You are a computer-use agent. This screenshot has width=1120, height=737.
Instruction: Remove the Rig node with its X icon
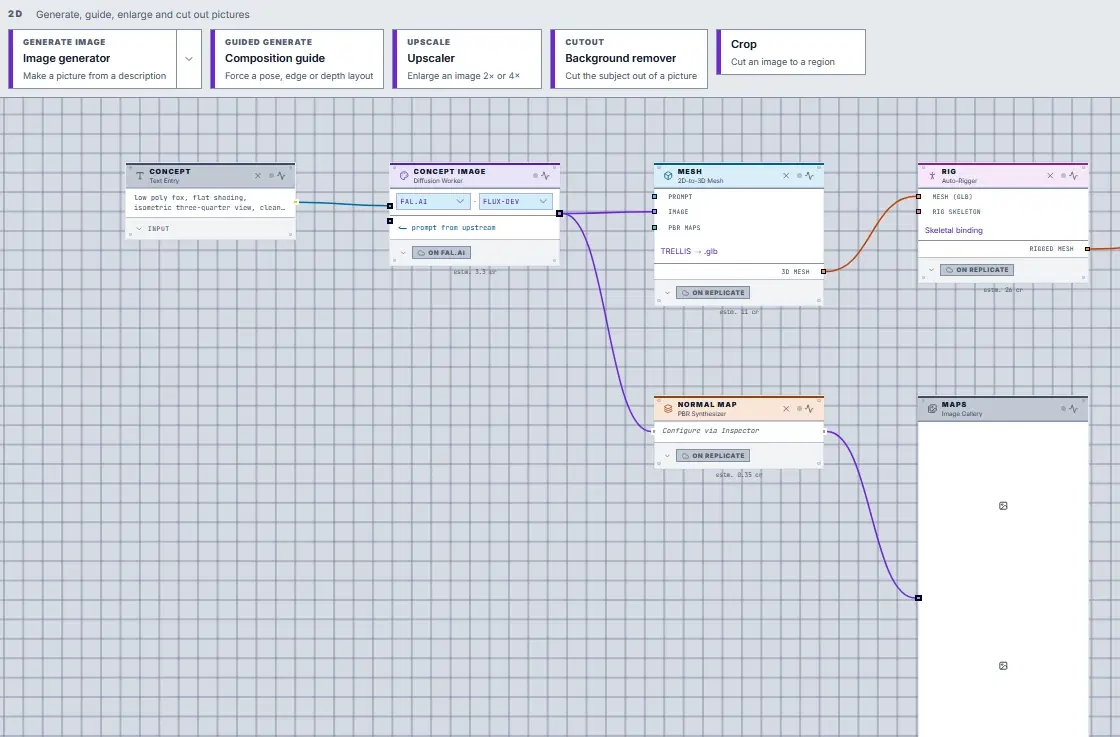(x=1050, y=176)
